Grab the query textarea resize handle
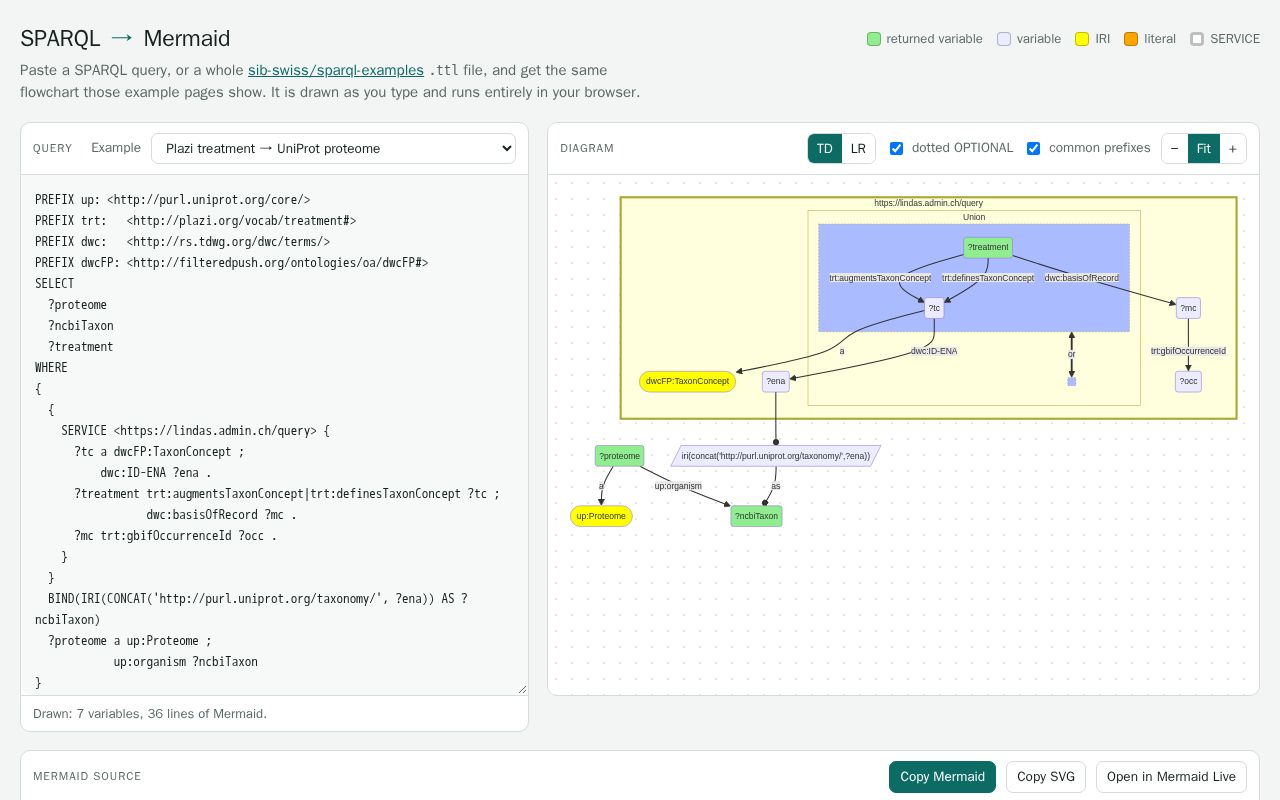This screenshot has width=1280, height=800. click(521, 689)
